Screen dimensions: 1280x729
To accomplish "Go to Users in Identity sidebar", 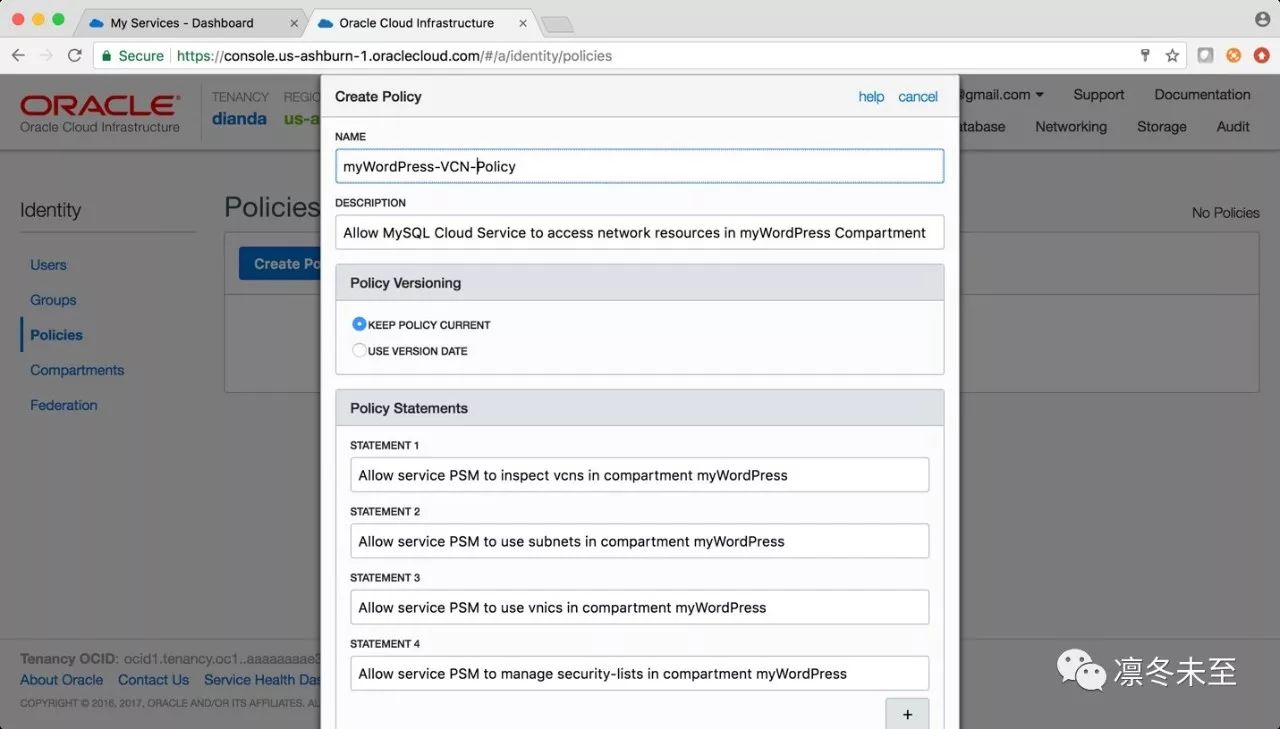I will [x=48, y=265].
